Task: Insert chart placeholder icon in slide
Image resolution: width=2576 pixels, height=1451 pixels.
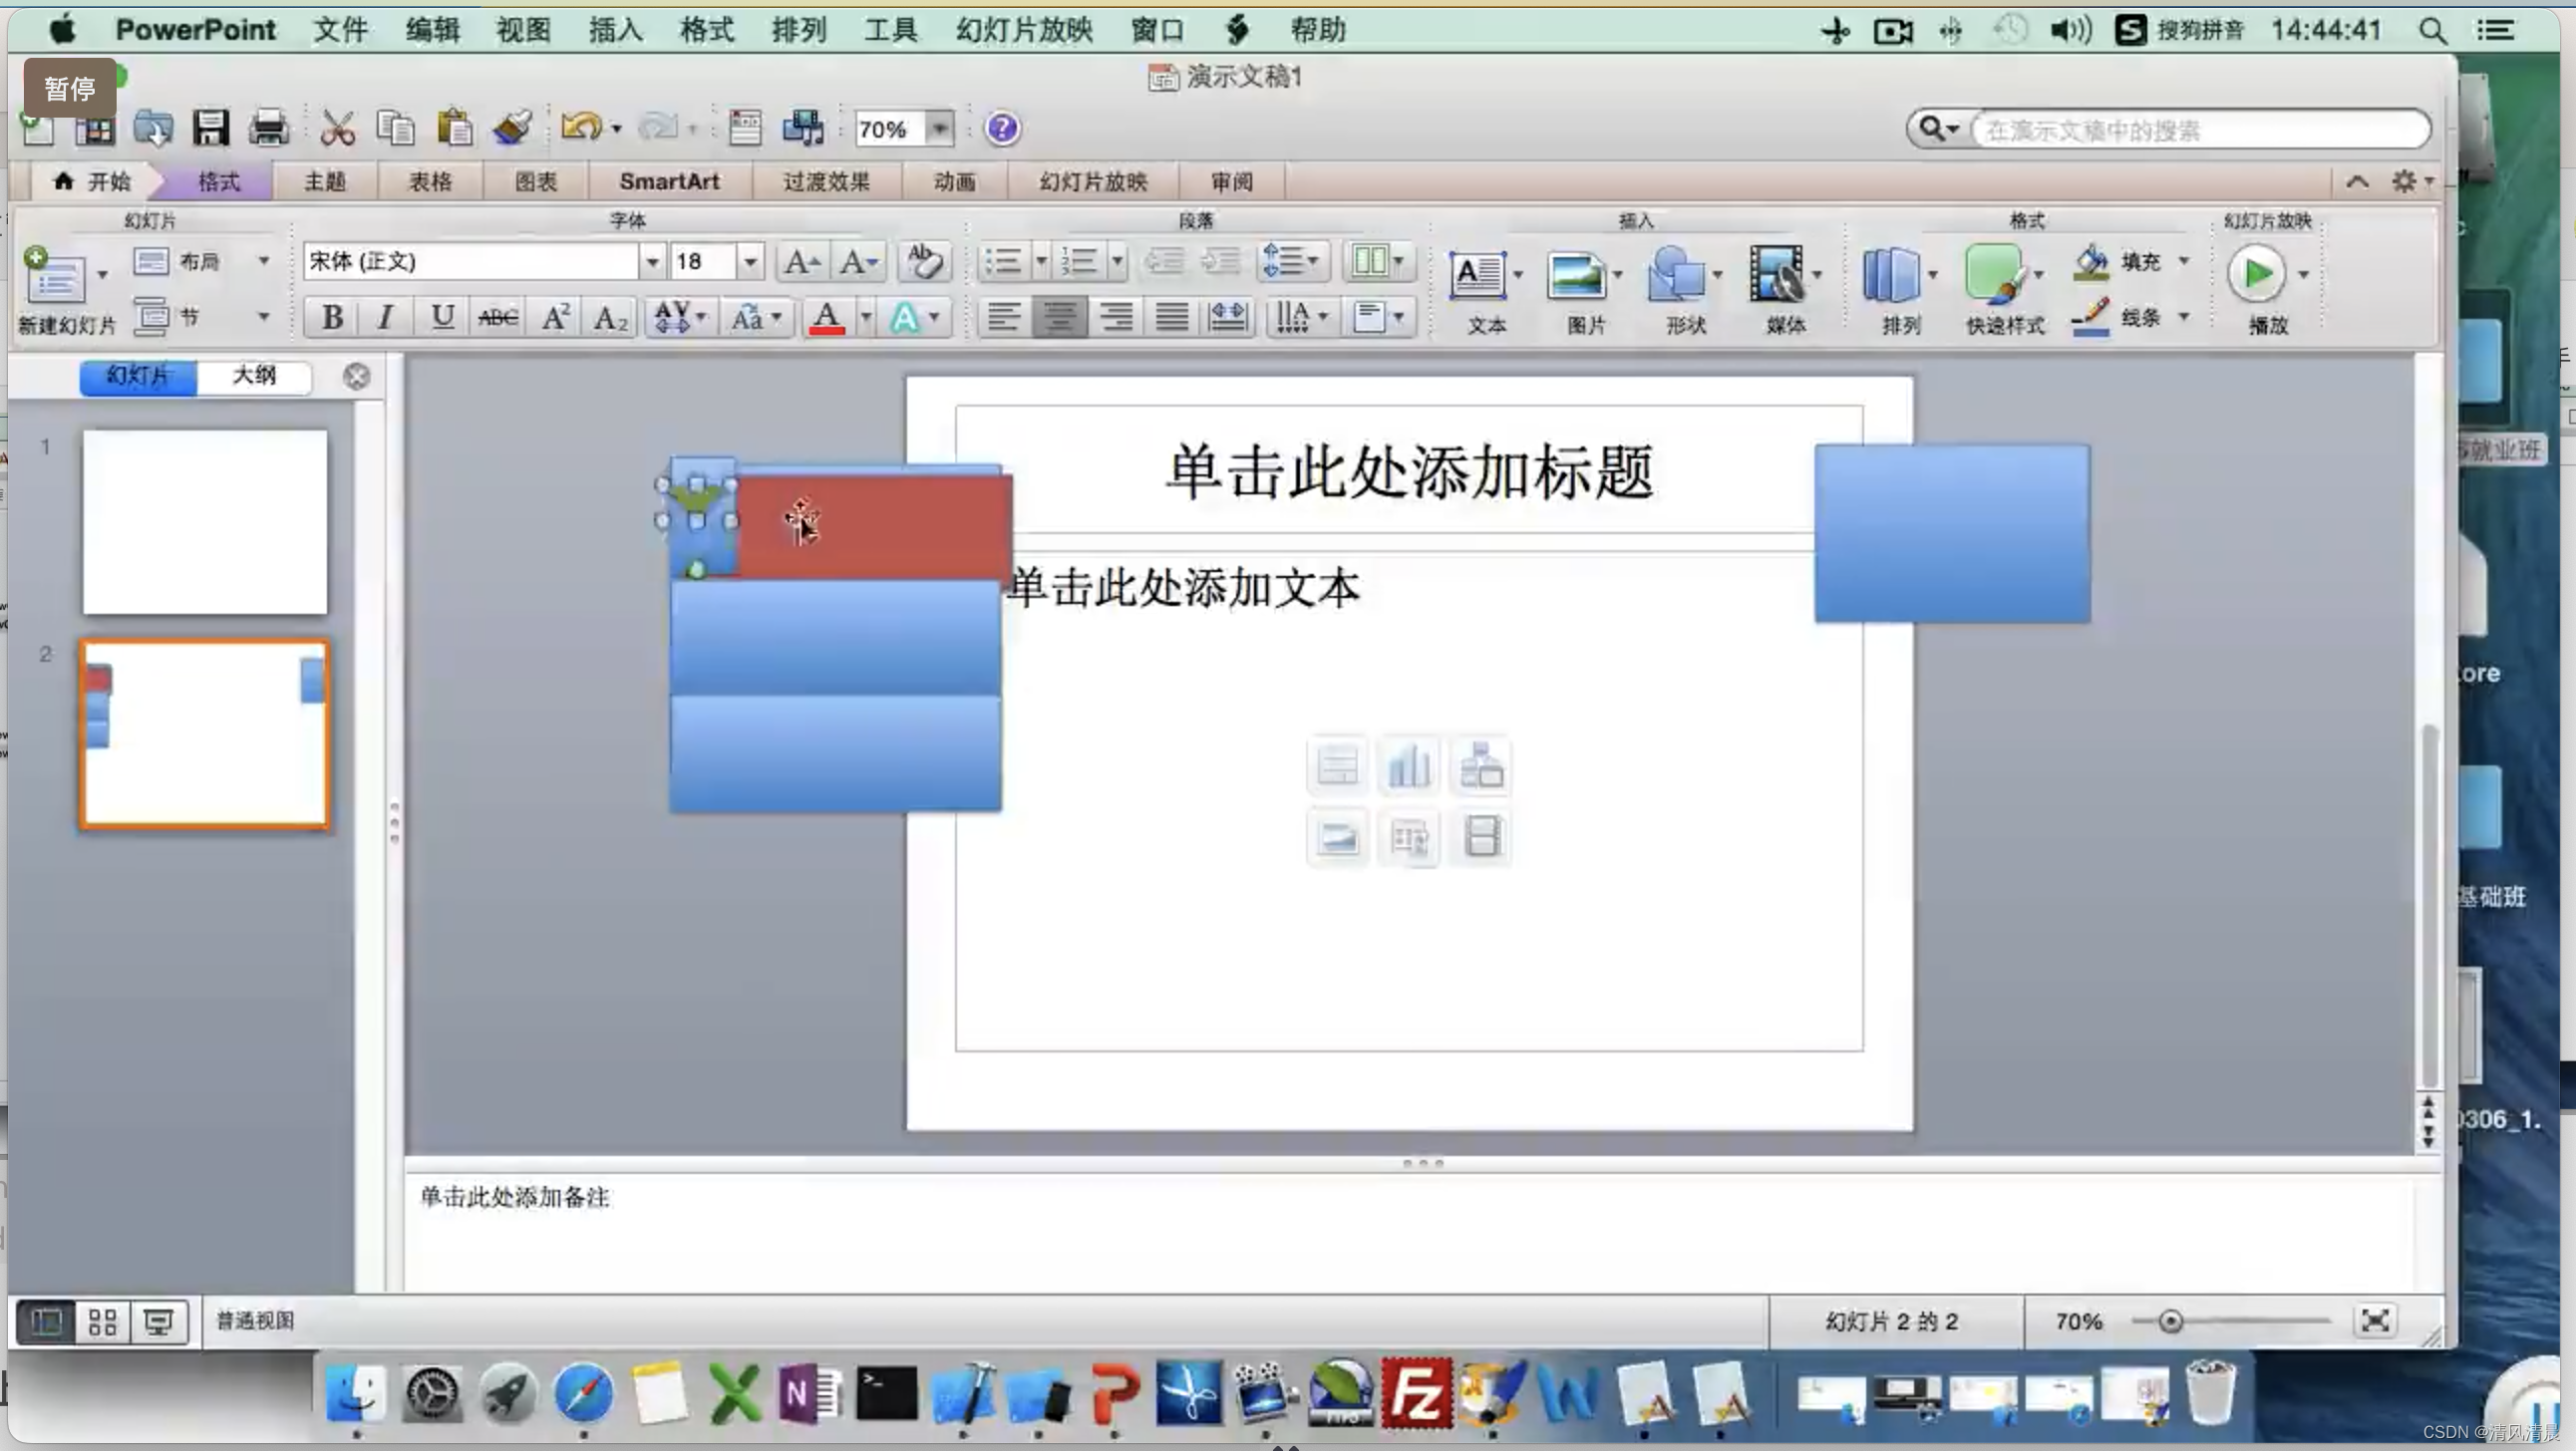Action: (x=1409, y=766)
